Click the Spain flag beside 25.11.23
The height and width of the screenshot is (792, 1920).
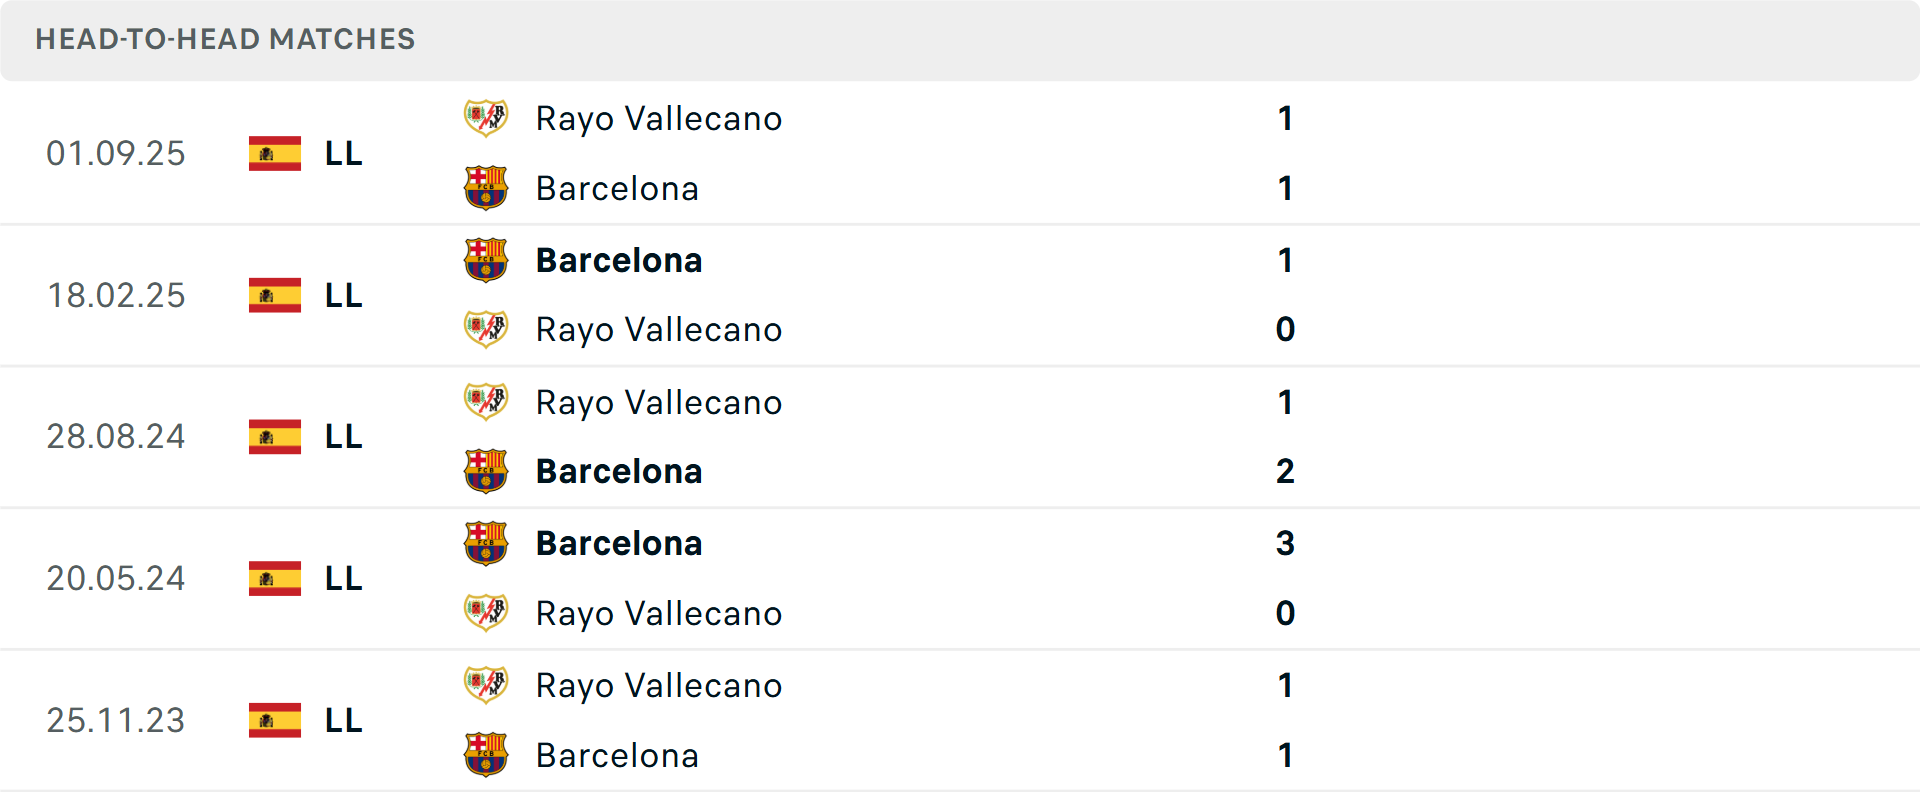click(275, 720)
